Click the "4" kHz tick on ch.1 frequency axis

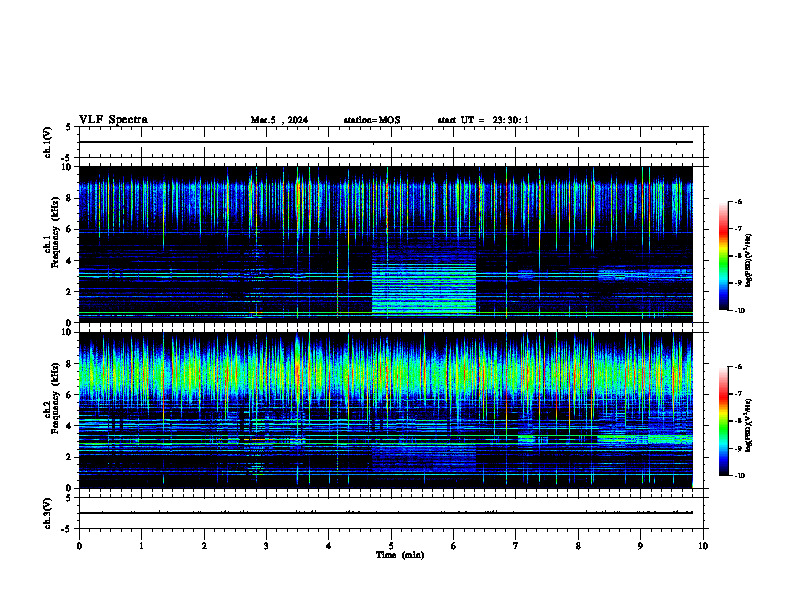click(x=70, y=261)
